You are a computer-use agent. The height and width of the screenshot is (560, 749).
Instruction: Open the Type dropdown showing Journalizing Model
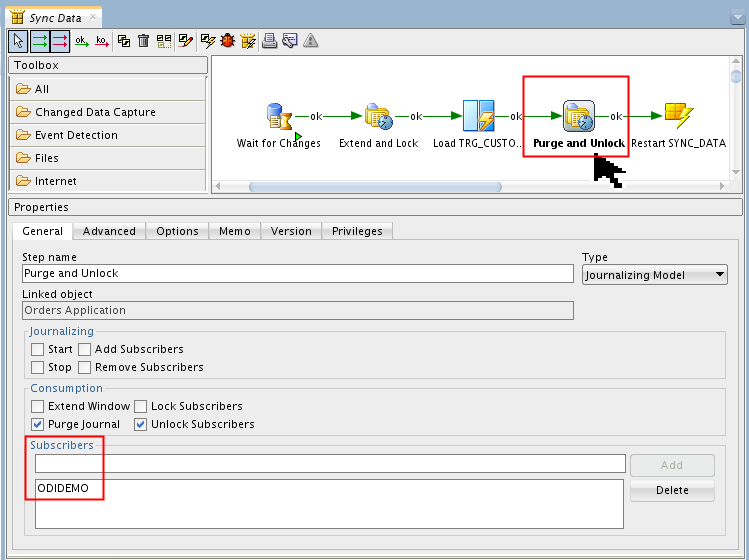click(654, 275)
